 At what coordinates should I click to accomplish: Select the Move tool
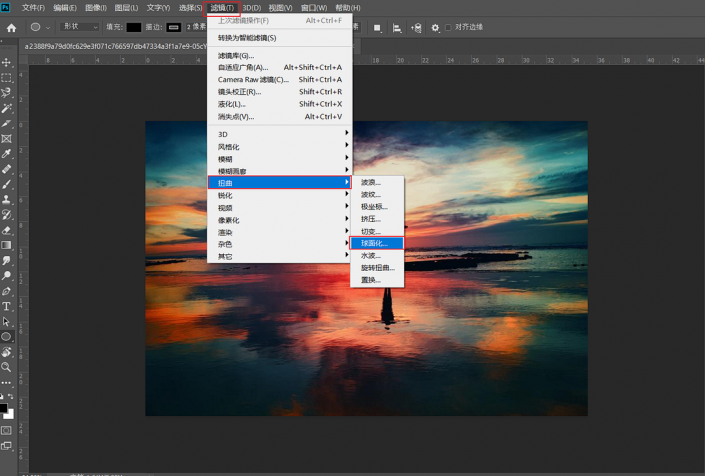[x=6, y=63]
